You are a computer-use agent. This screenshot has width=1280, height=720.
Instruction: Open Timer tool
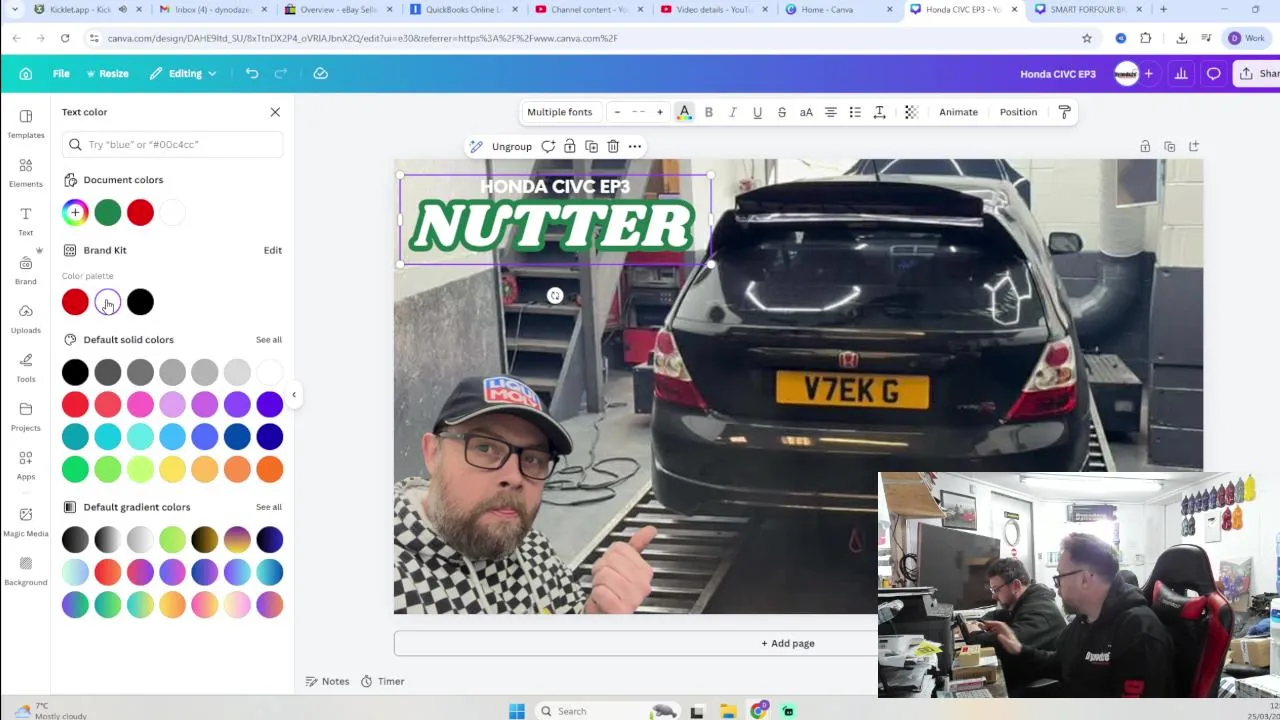383,681
